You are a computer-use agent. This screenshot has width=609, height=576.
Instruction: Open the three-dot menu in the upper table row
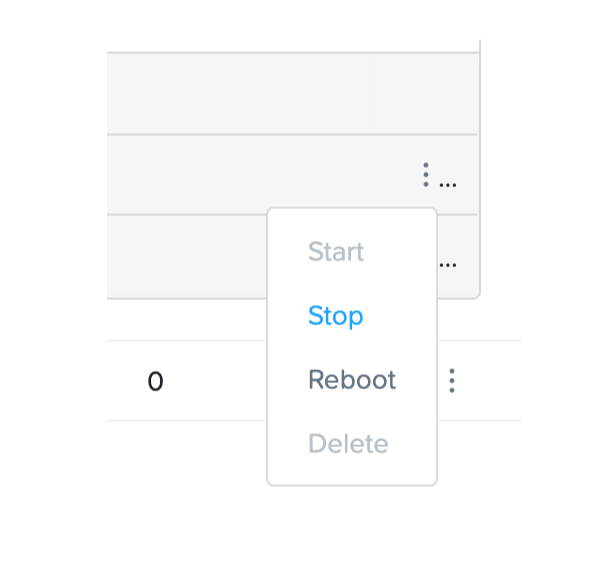[x=426, y=175]
